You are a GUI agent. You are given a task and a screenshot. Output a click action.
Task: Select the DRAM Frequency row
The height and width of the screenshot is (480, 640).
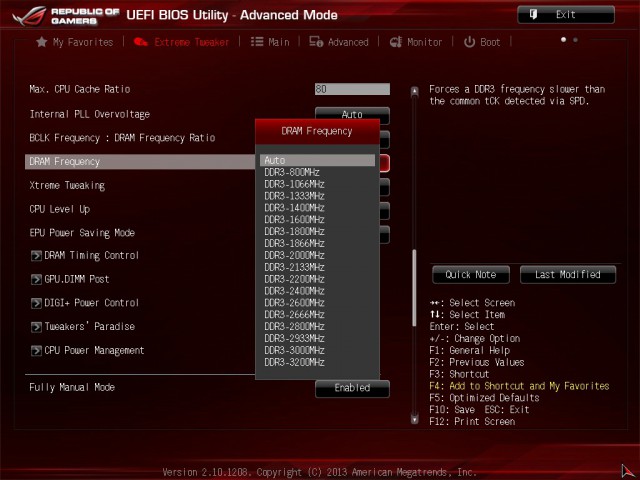click(140, 162)
